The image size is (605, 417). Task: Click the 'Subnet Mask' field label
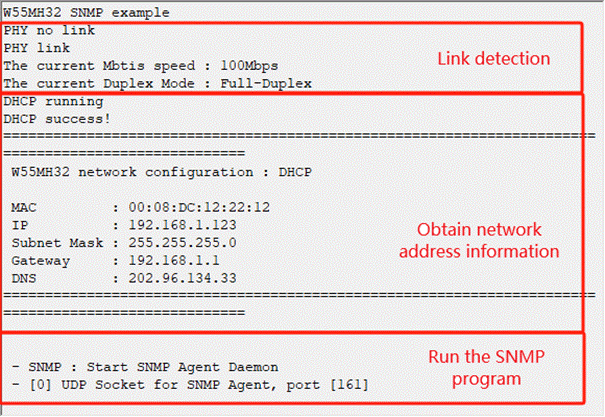click(x=57, y=243)
